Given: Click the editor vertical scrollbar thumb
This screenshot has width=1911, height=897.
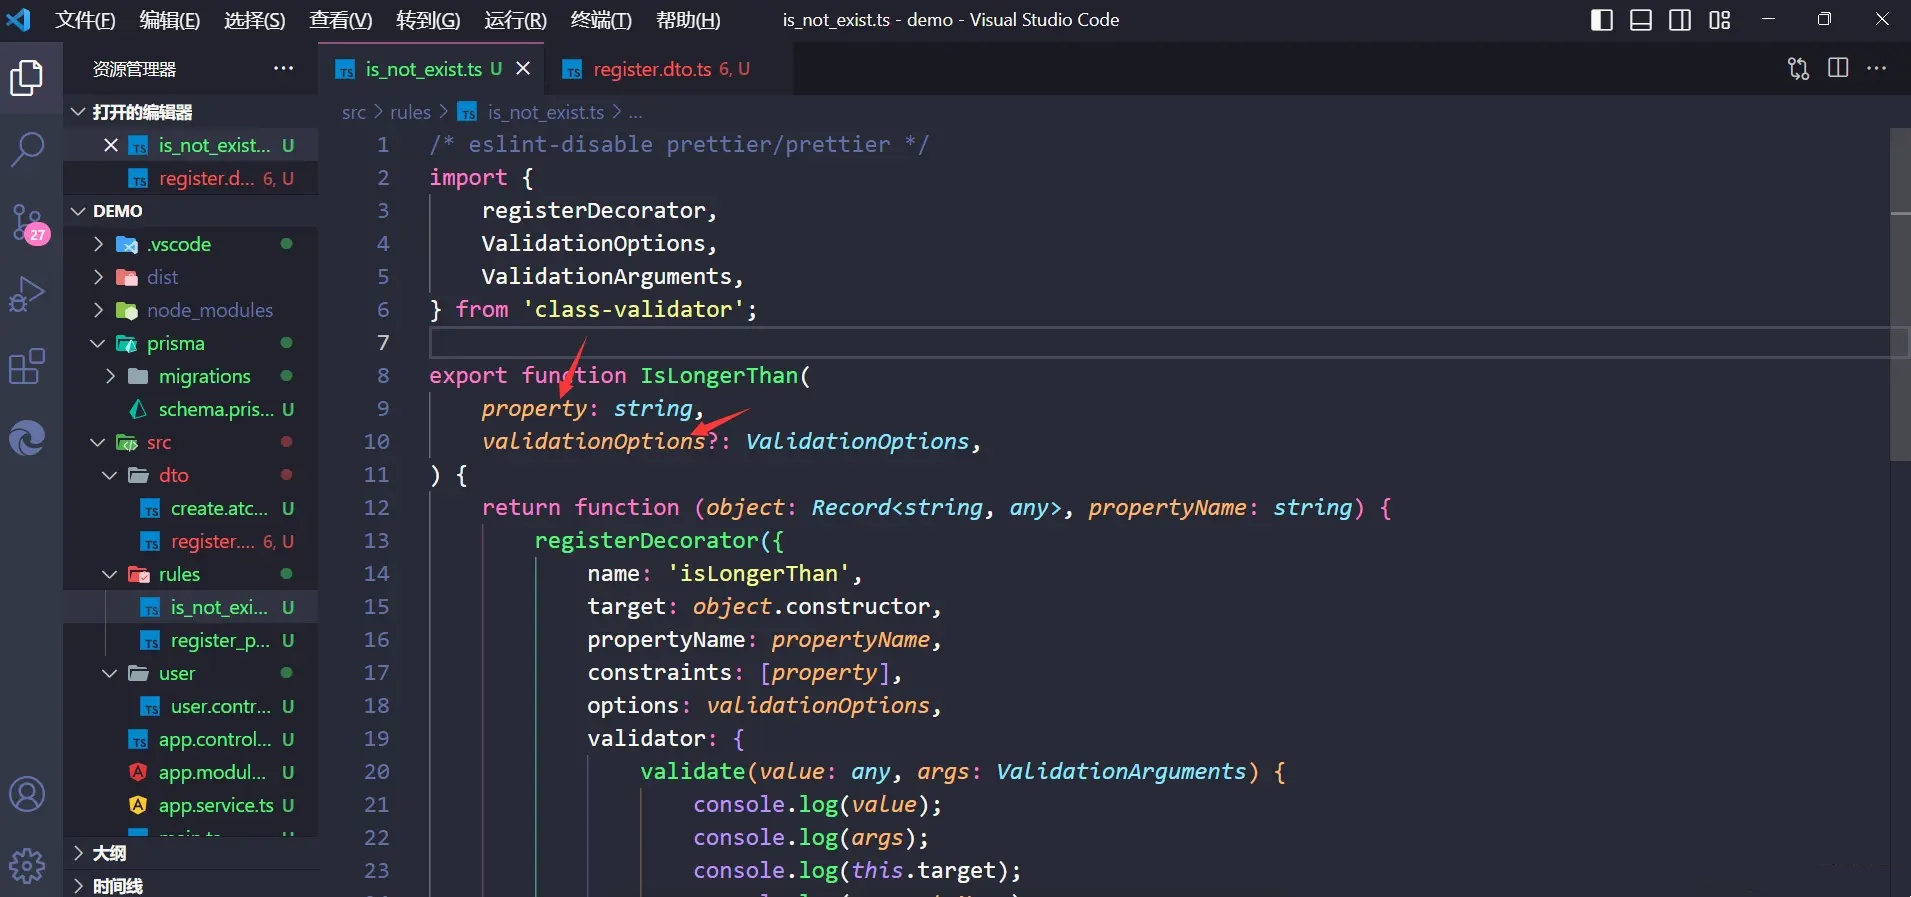Looking at the screenshot, I should tap(1899, 295).
